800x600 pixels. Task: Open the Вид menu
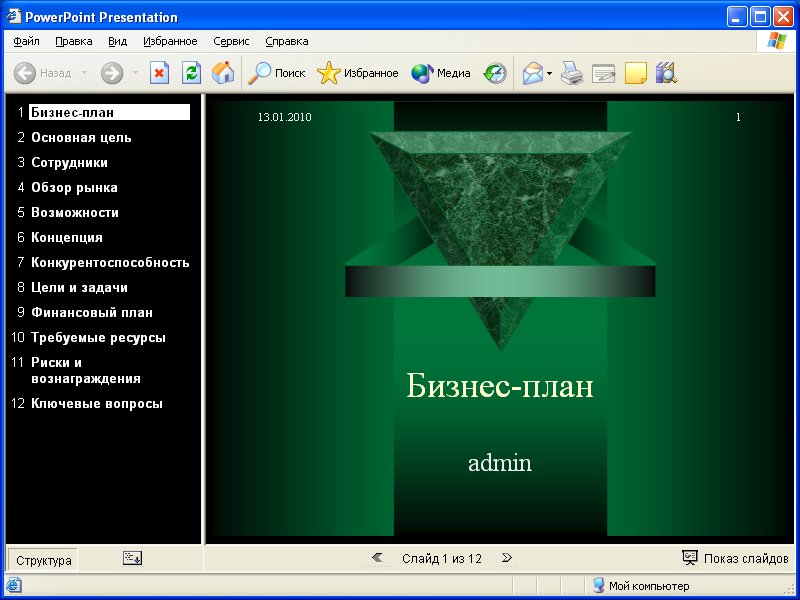(117, 41)
